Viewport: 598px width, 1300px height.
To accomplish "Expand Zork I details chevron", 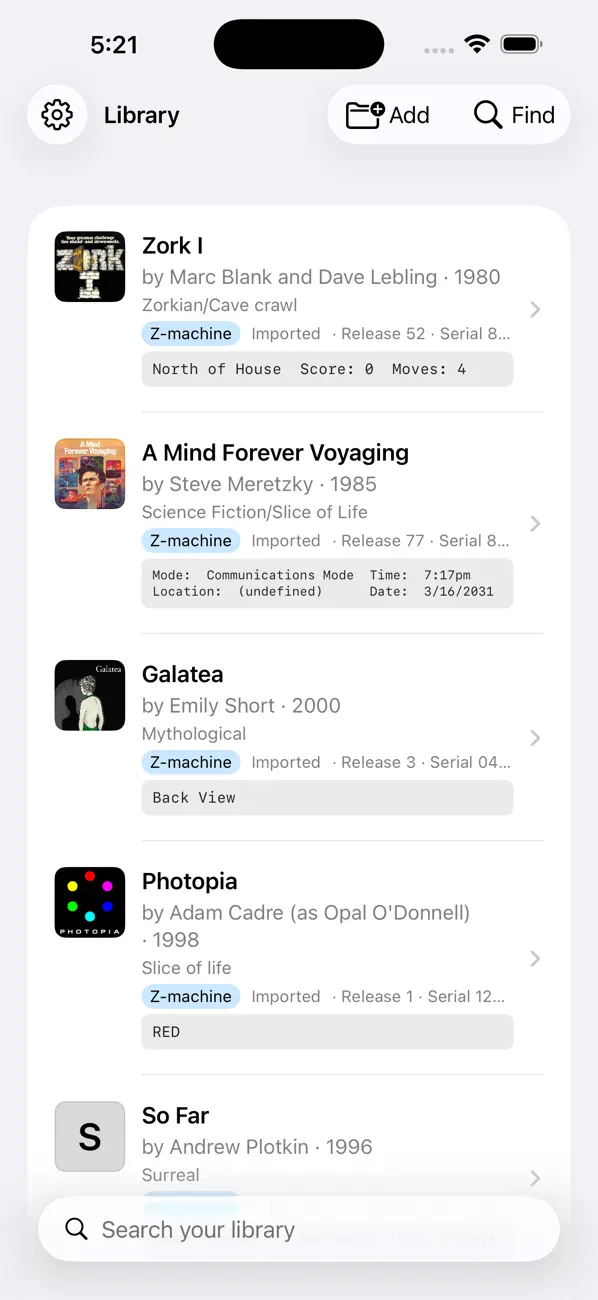I will (535, 310).
